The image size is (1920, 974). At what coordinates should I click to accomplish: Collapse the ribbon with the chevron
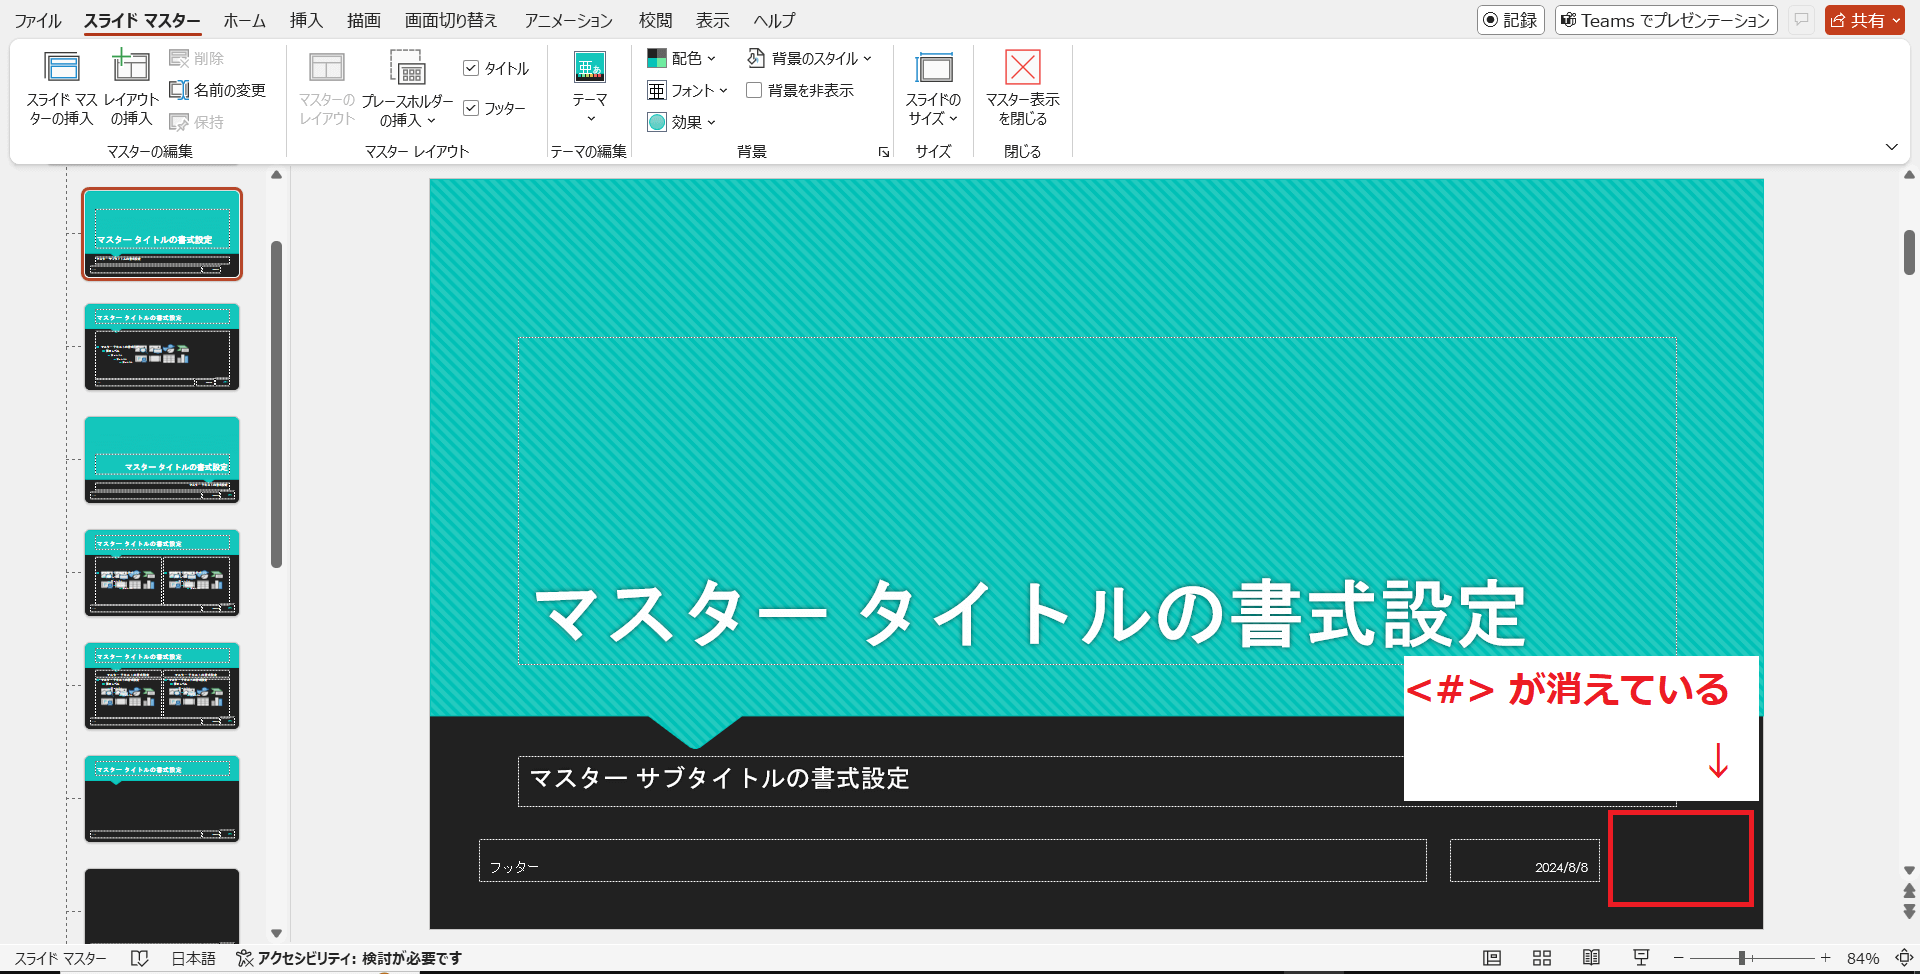1891,147
